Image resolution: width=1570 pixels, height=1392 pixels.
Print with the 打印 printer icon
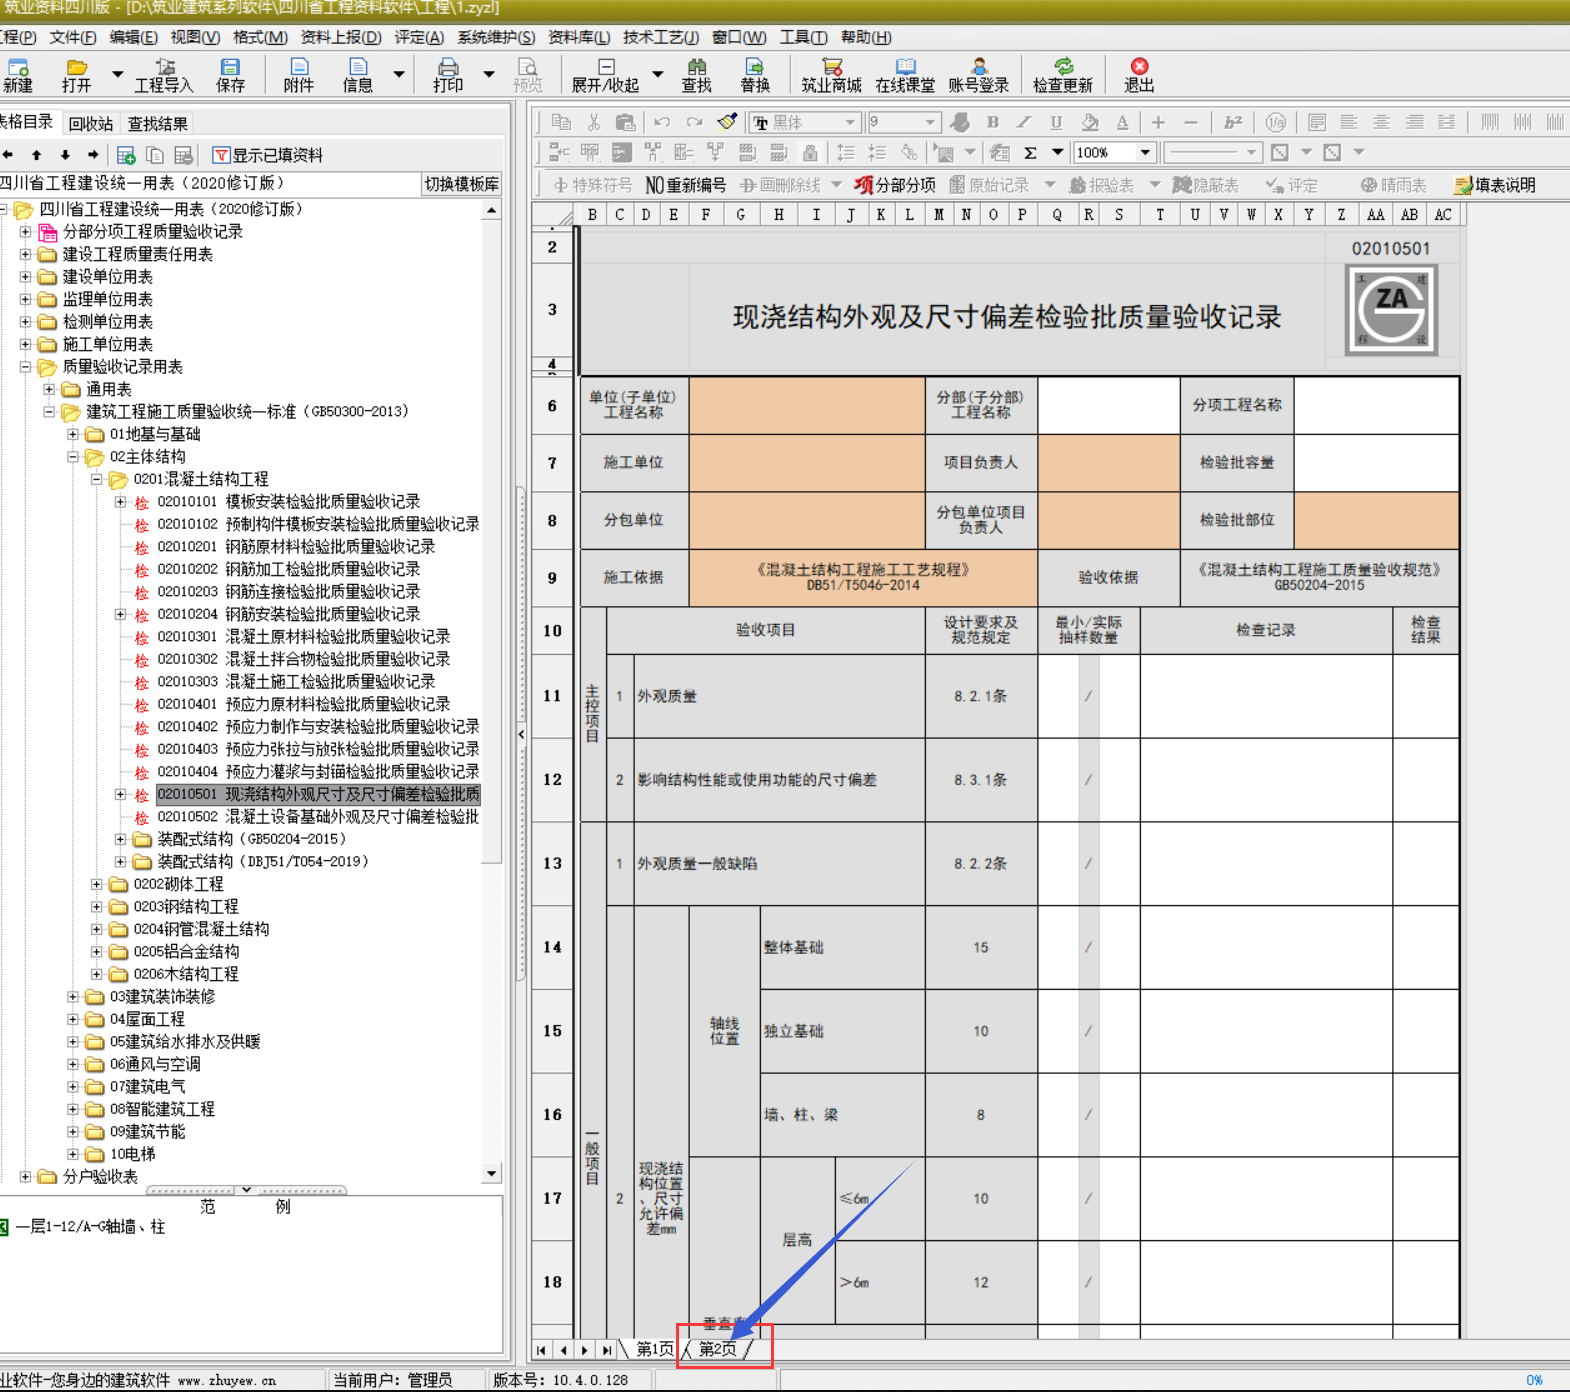click(448, 75)
